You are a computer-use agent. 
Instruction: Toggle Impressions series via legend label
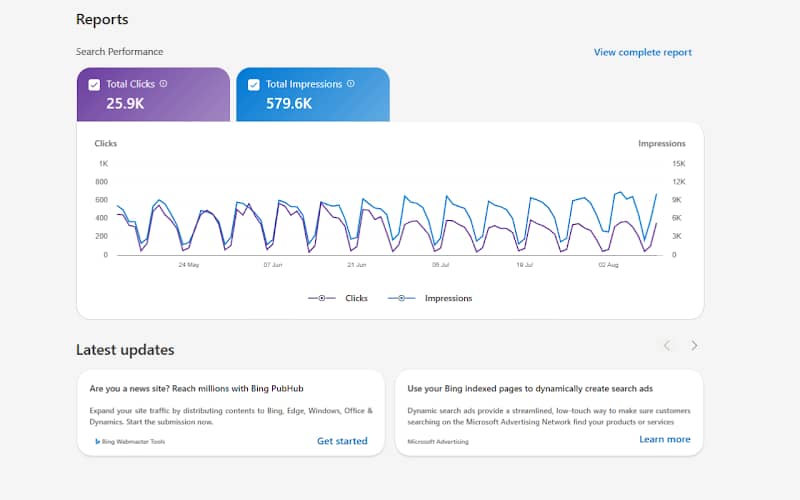coord(448,298)
